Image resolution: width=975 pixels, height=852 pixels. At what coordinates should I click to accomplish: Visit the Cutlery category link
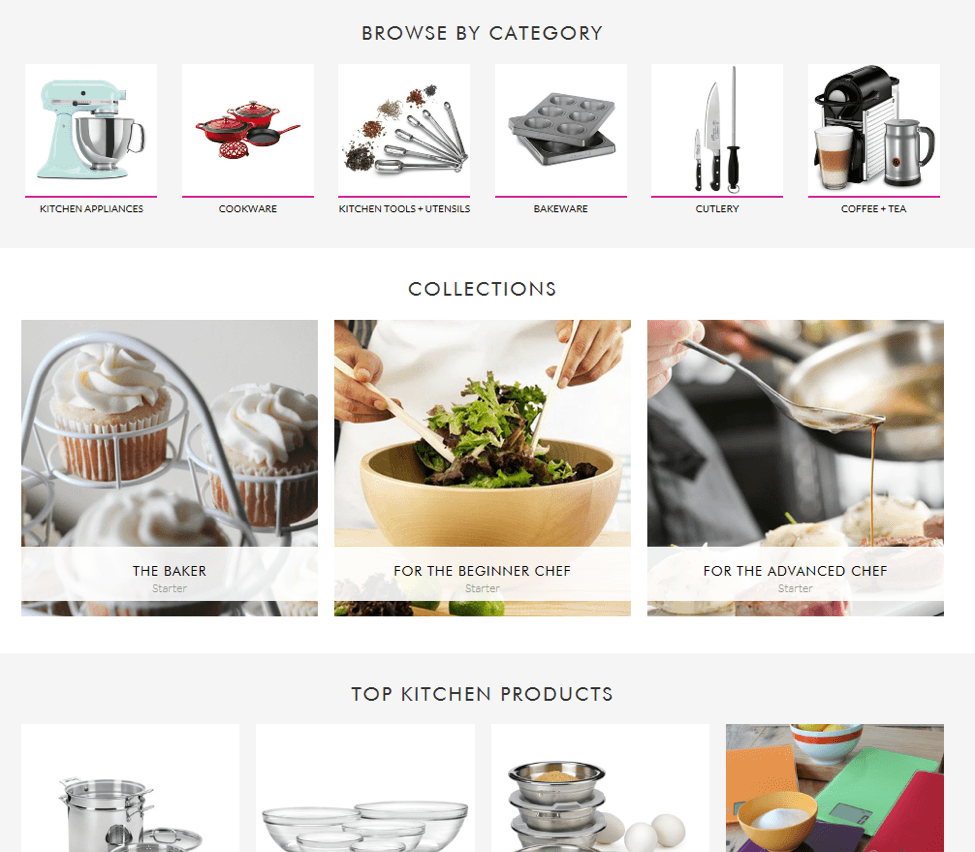[717, 209]
